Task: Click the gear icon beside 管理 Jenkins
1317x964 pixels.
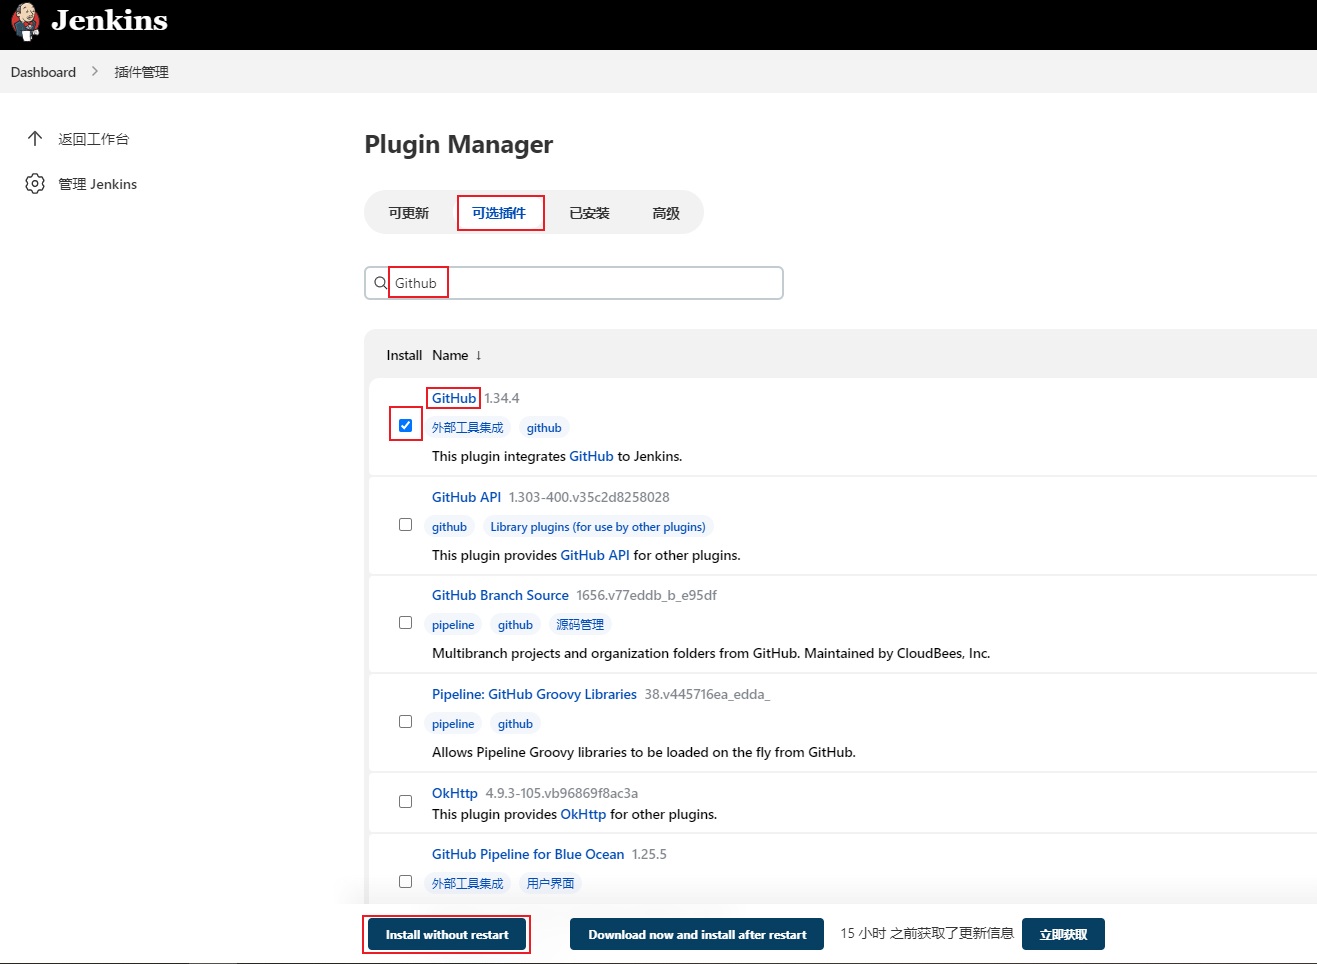Action: (x=35, y=183)
